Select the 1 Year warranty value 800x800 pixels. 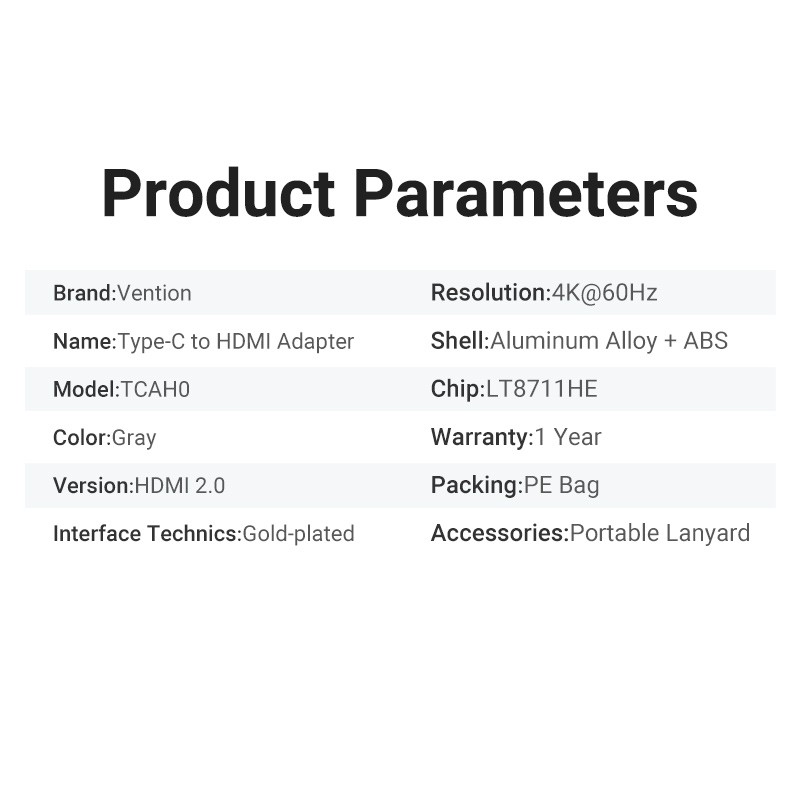tap(568, 437)
